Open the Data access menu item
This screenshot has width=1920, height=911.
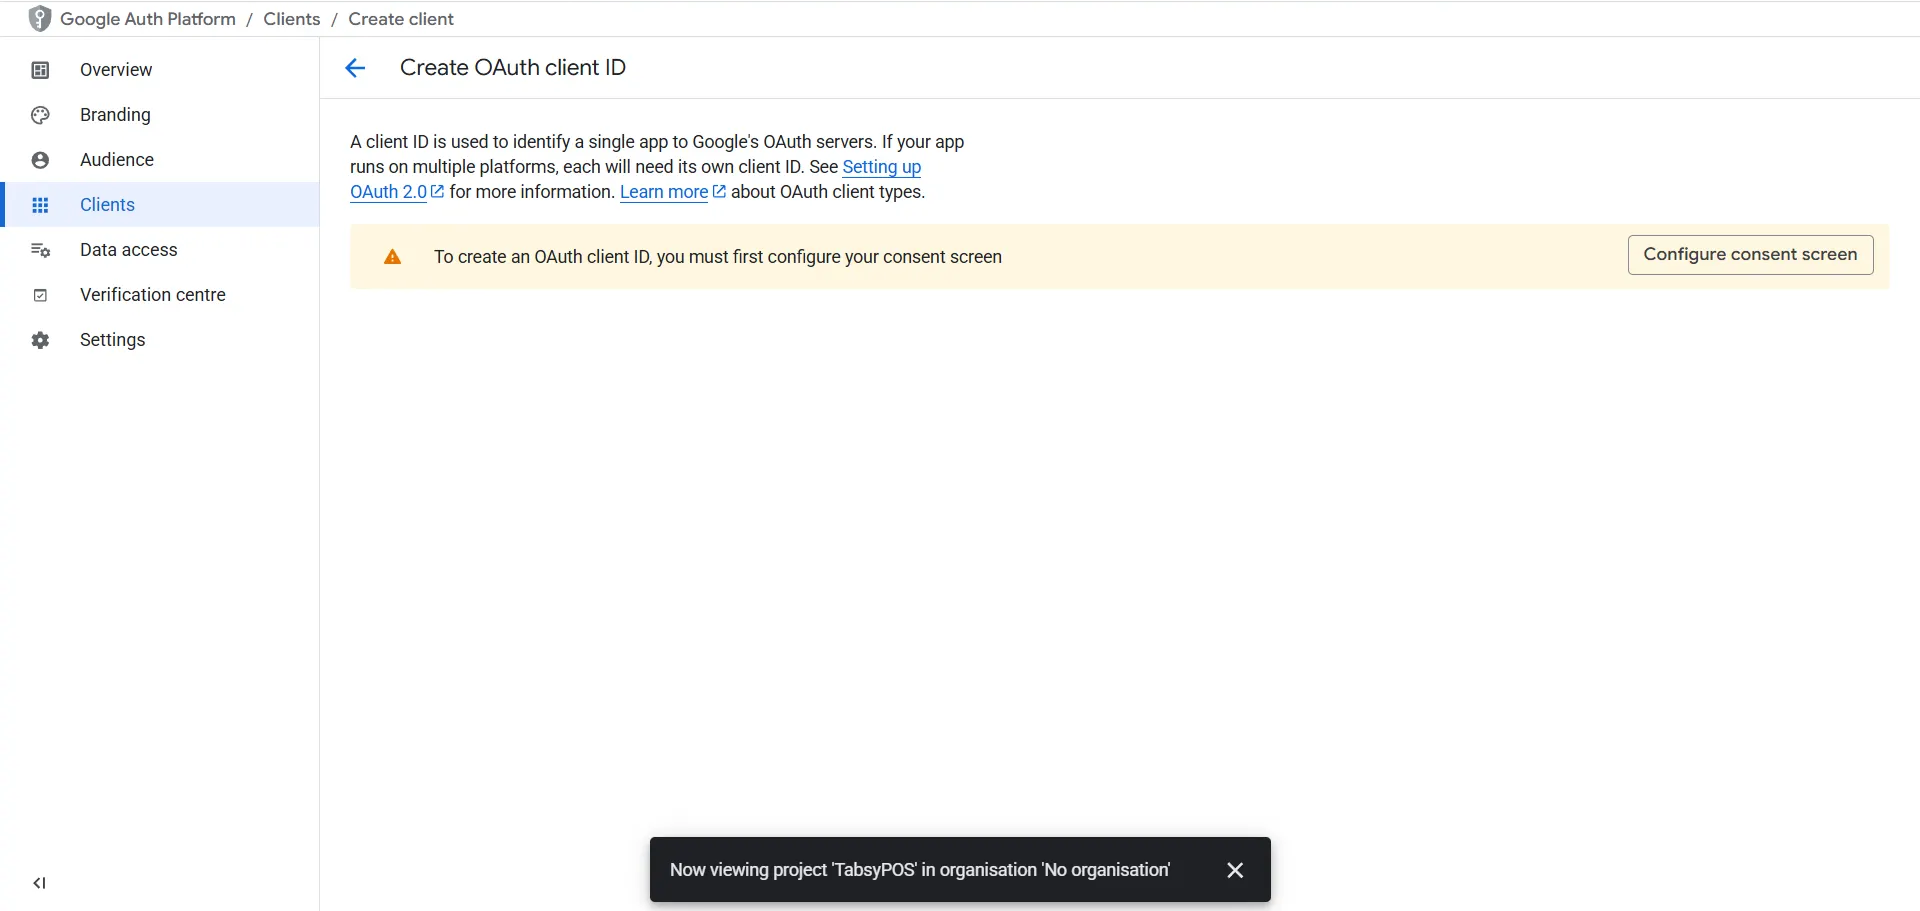tap(162, 250)
